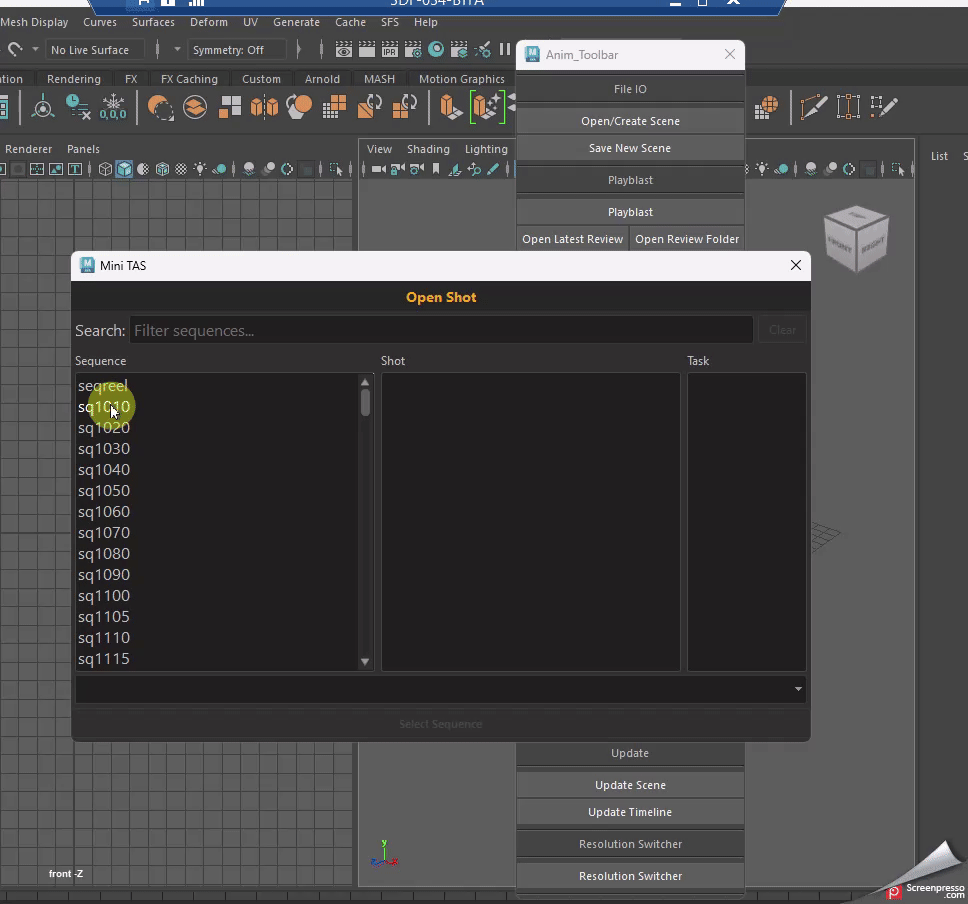Open the Generate menu
Viewport: 968px width, 904px height.
coord(296,22)
